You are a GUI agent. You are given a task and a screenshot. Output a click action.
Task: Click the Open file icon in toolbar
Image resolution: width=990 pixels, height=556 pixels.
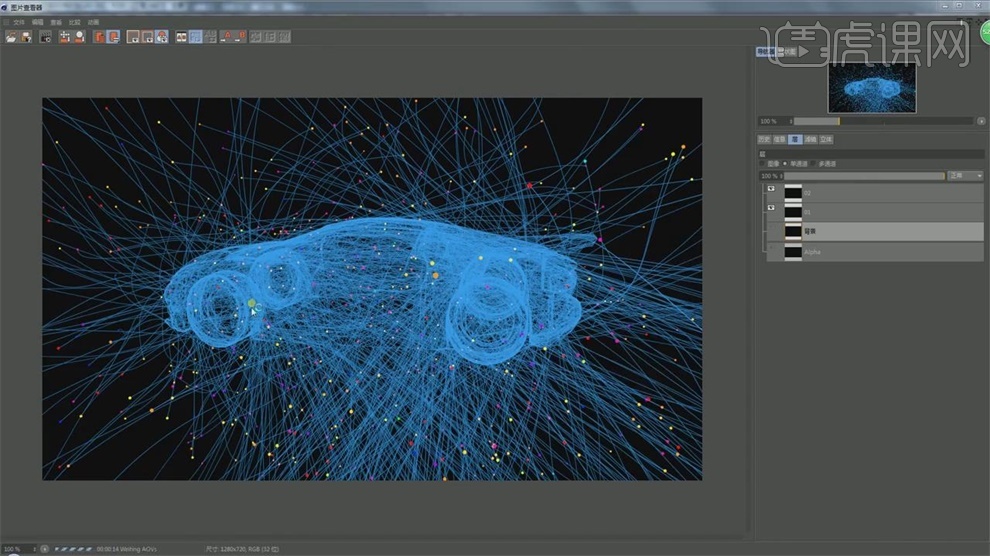click(x=11, y=37)
